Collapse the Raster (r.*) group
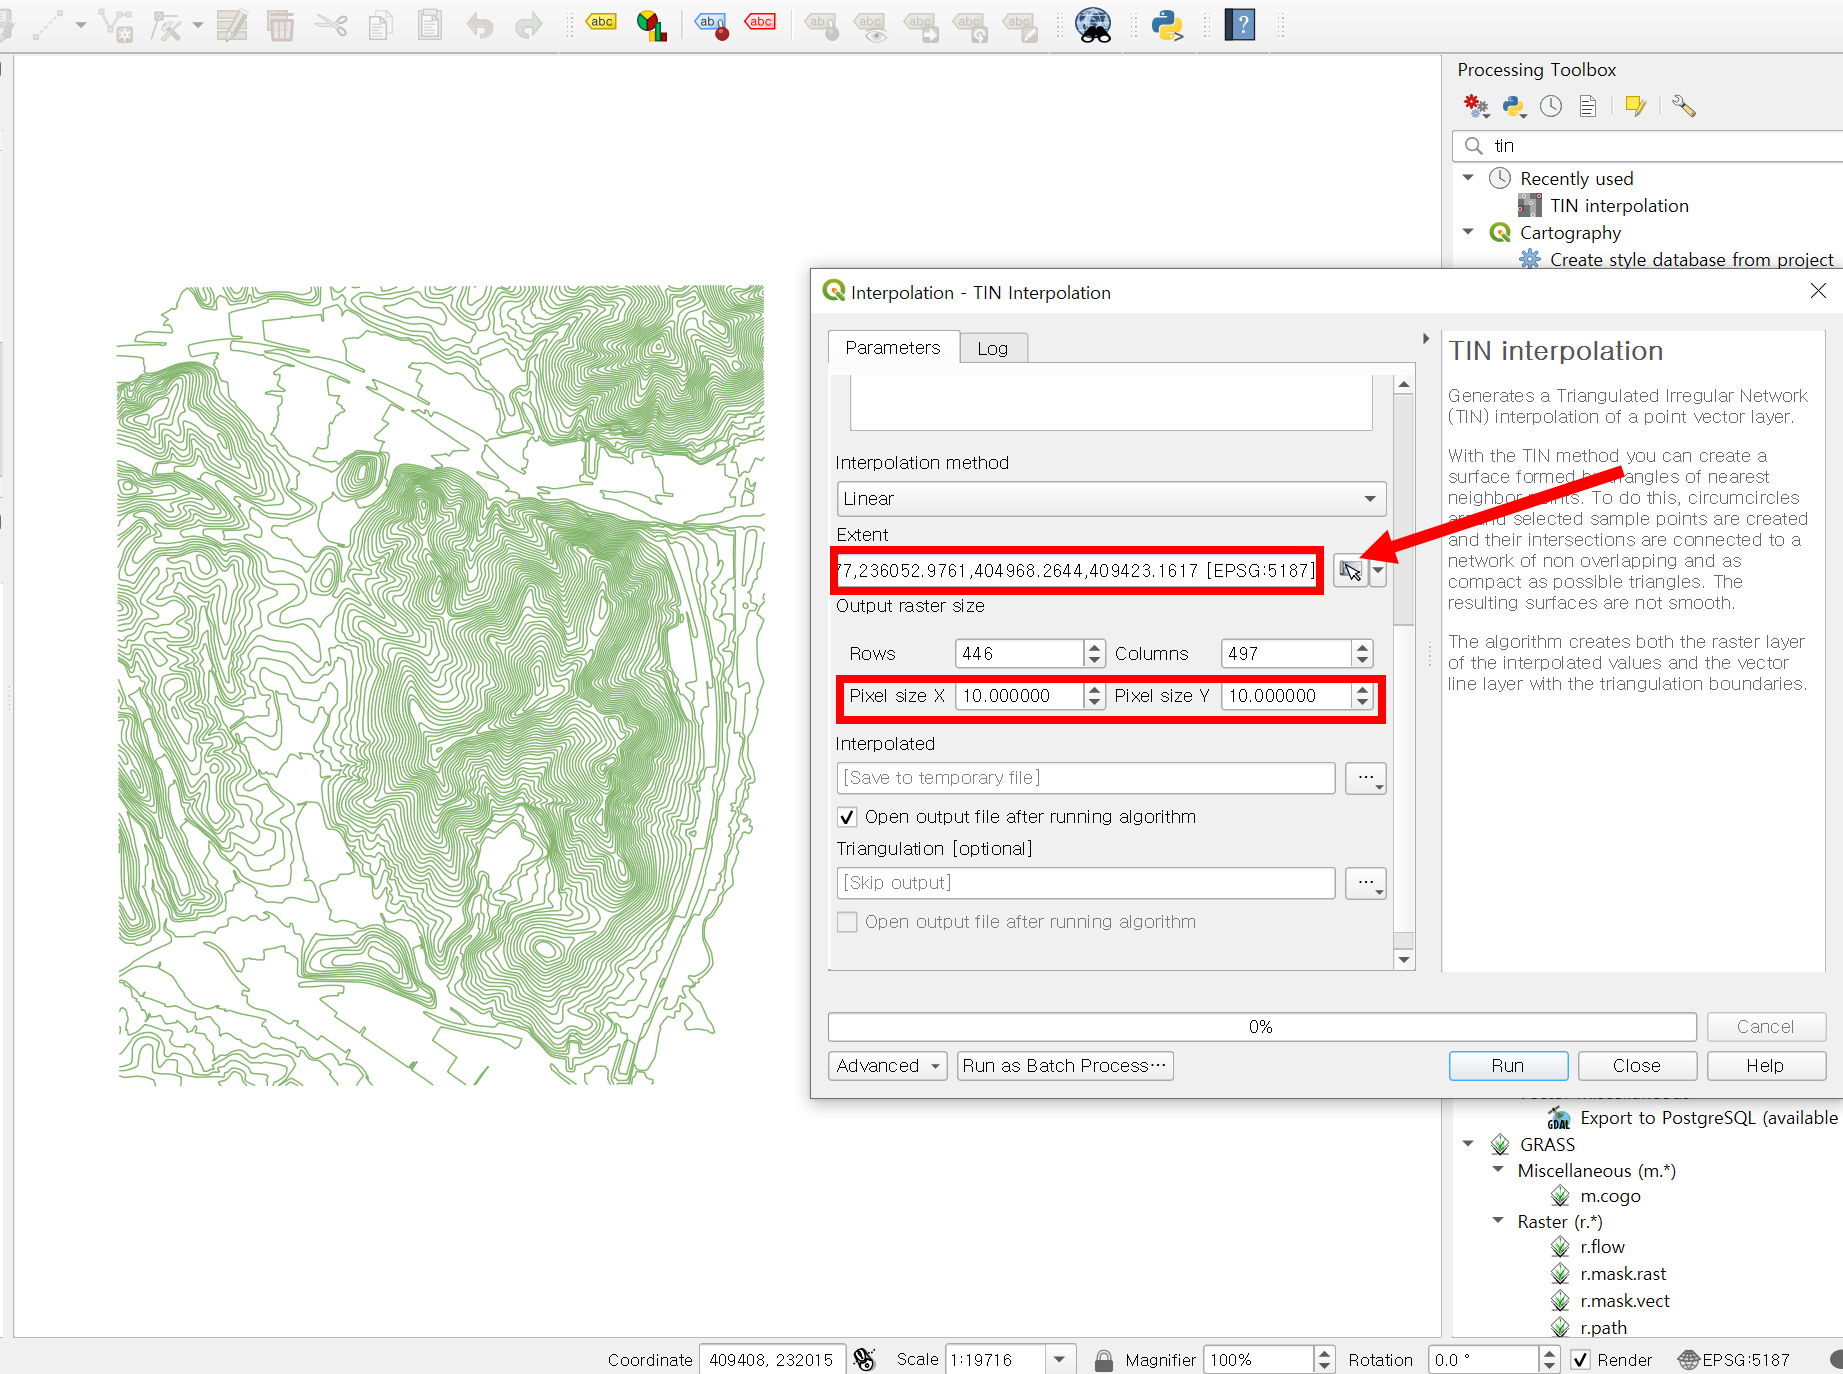 click(1498, 1220)
